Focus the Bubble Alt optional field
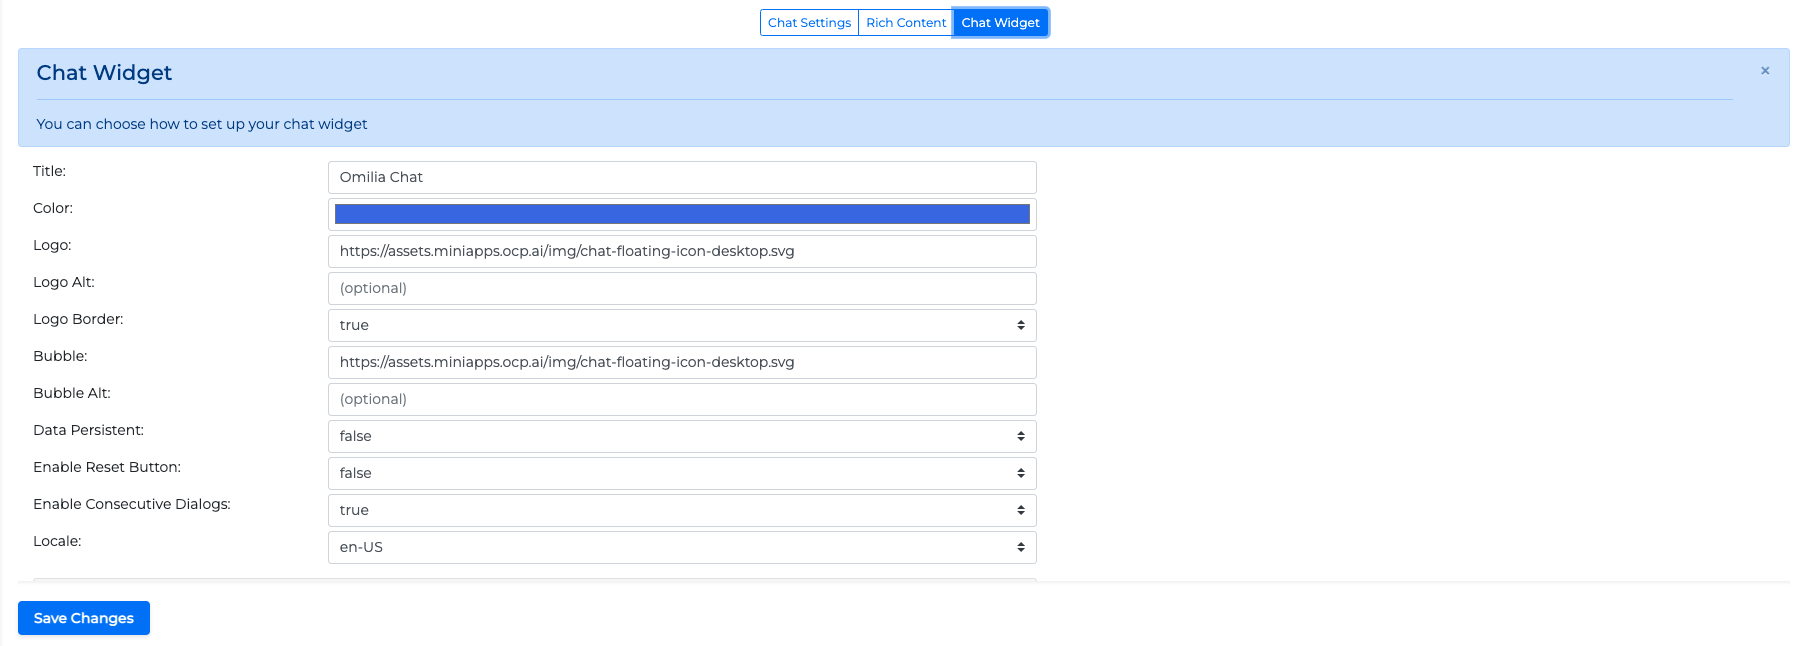Screen dimensions: 1794x646 click(x=681, y=400)
